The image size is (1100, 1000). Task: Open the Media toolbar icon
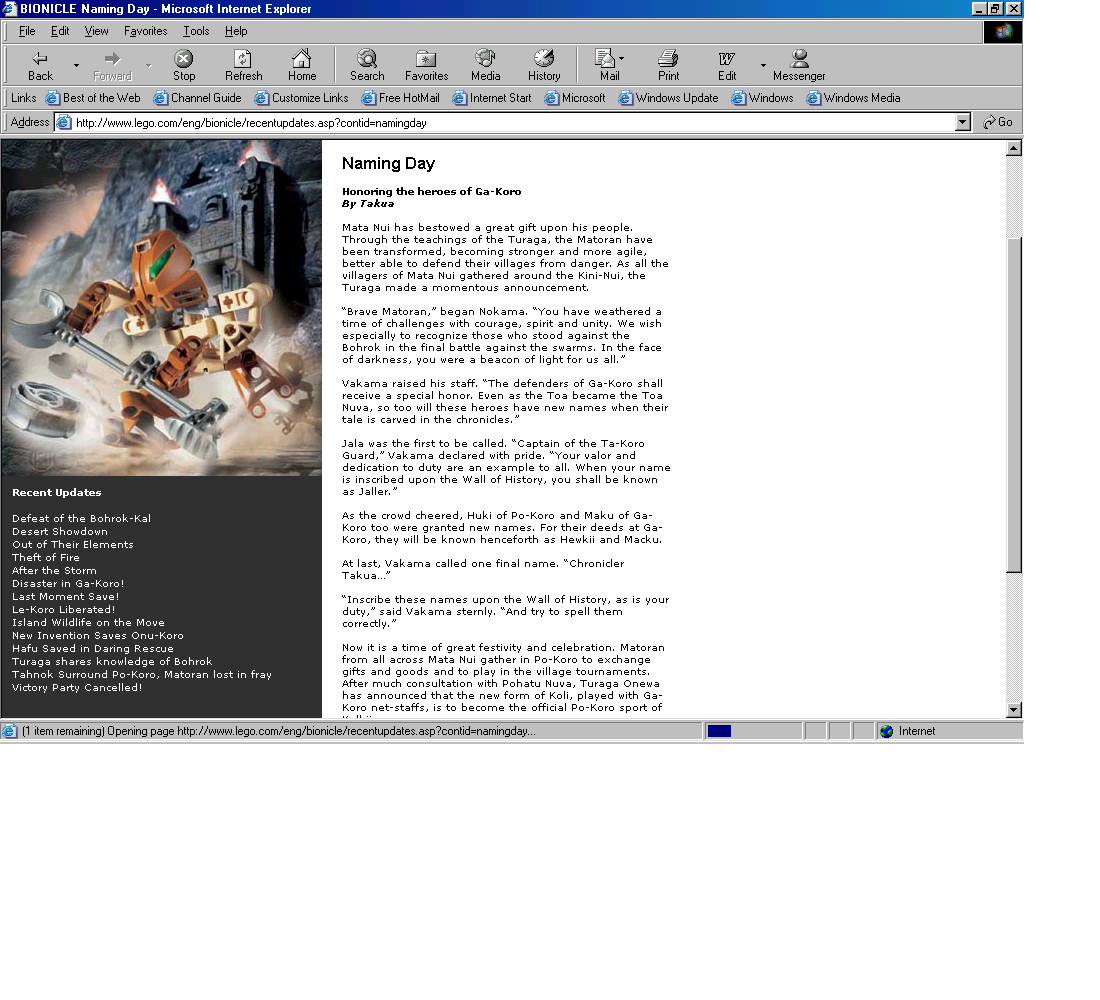click(x=485, y=60)
